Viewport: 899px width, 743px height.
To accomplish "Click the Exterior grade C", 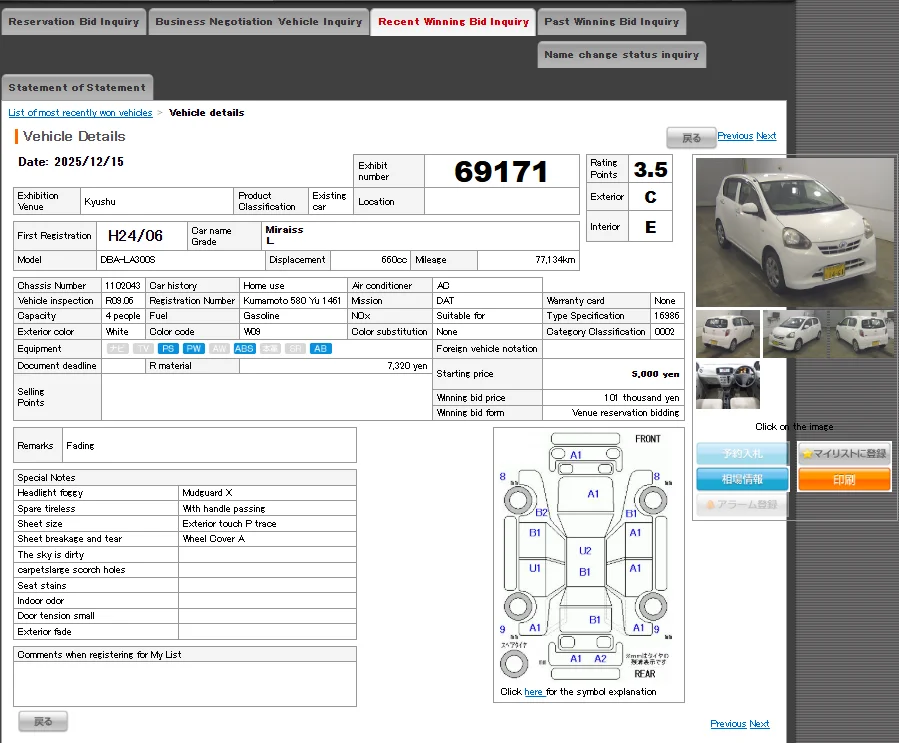I will tap(650, 197).
